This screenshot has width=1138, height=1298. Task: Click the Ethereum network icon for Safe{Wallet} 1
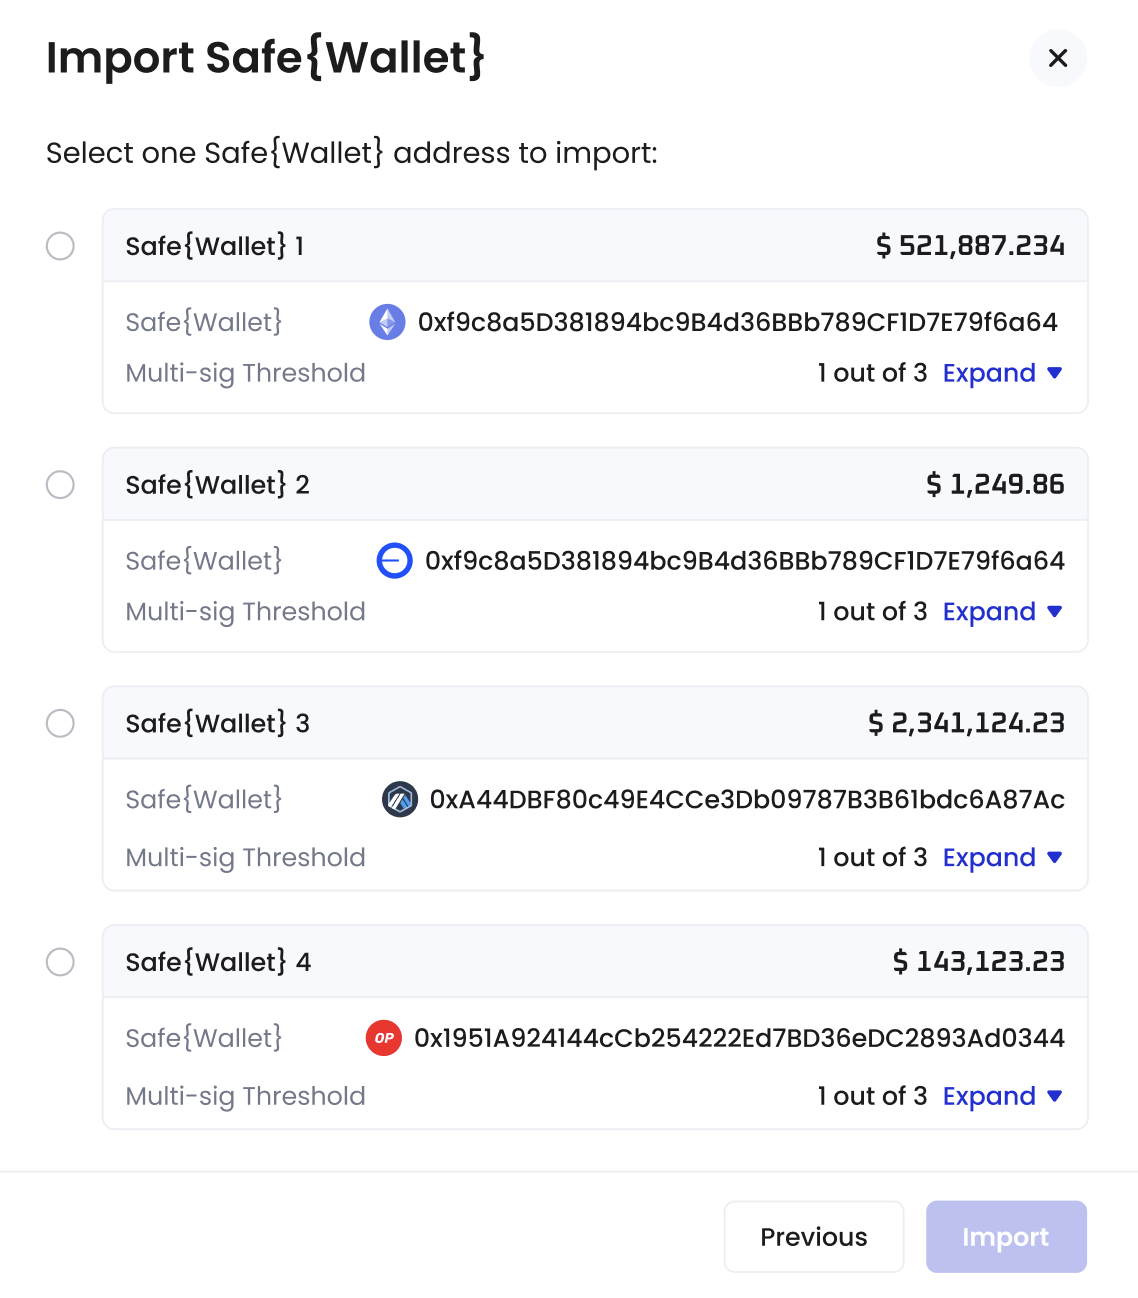tap(387, 322)
